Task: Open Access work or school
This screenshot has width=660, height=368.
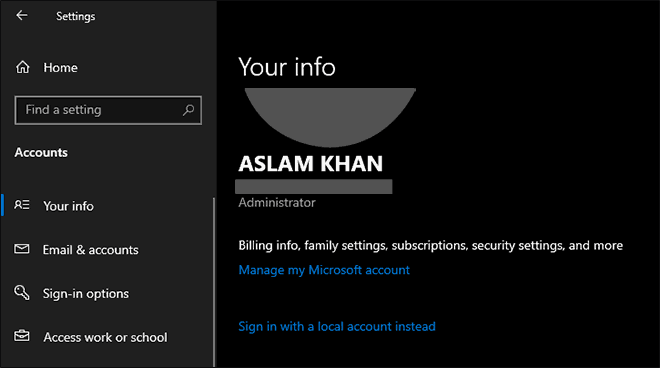Action: coord(105,337)
